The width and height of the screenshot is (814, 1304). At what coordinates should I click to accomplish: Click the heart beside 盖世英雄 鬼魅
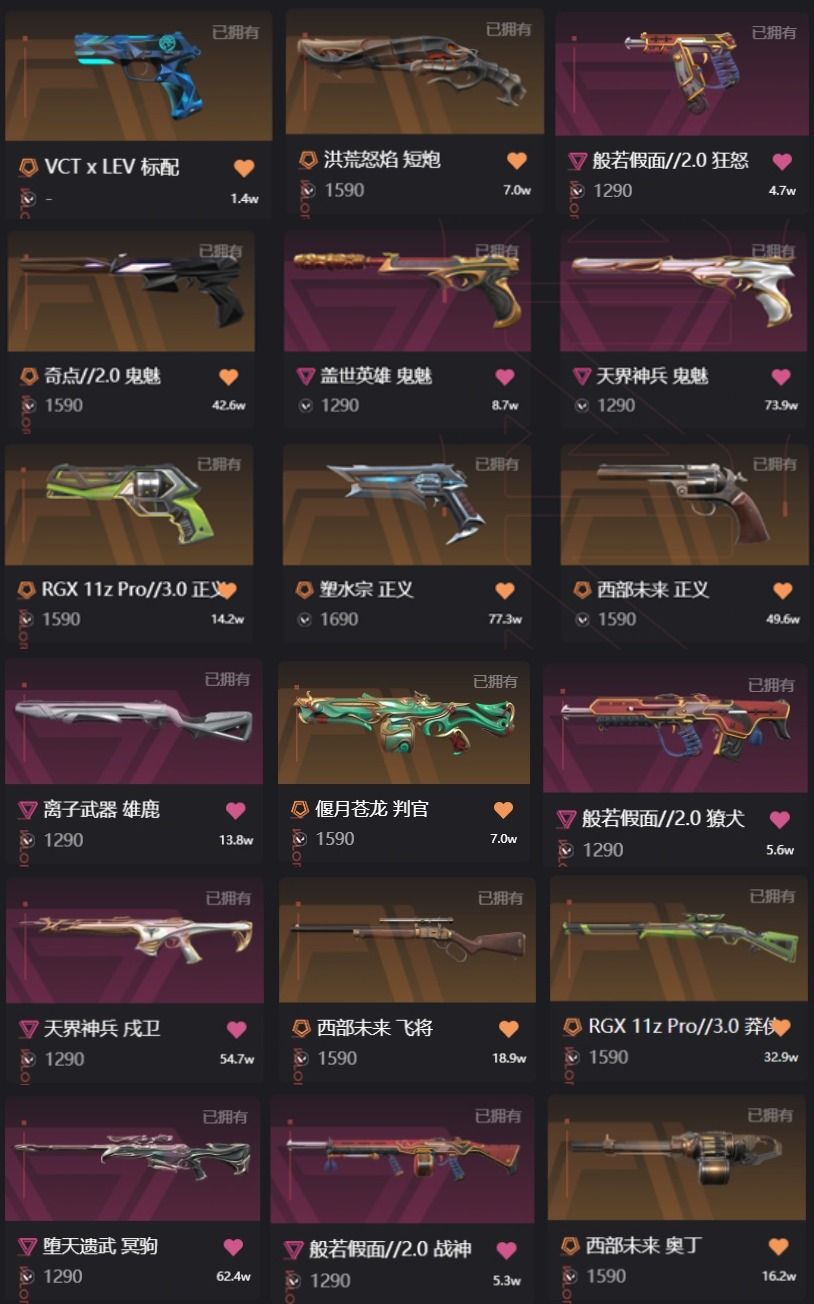pyautogui.click(x=504, y=377)
